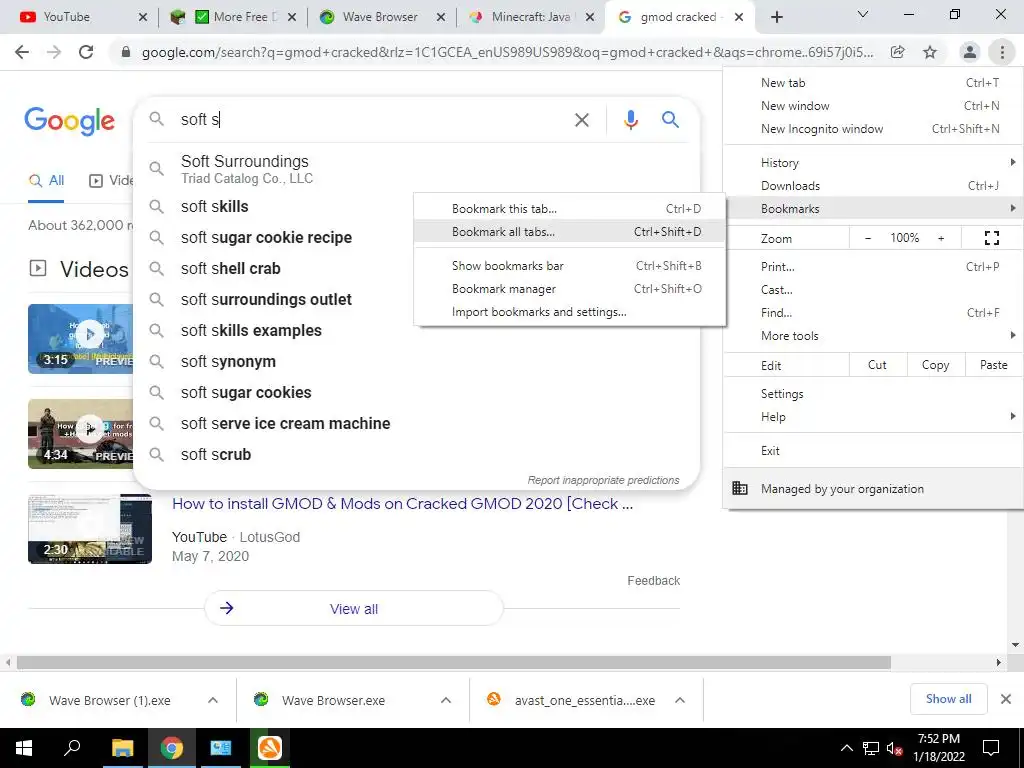The image size is (1024, 768).
Task: Click the browser back arrow
Action: (22, 52)
